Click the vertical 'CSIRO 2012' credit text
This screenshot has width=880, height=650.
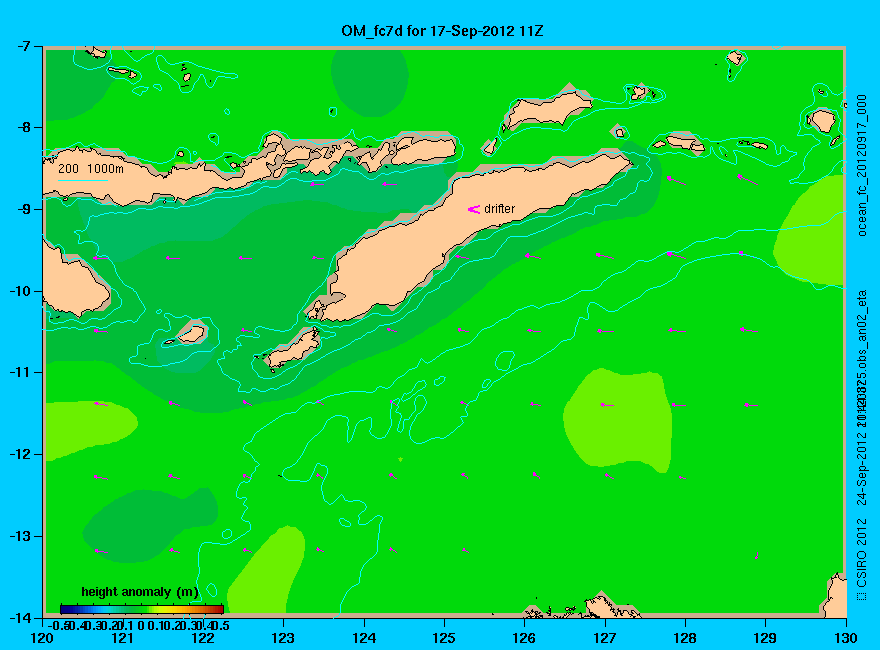click(x=862, y=552)
